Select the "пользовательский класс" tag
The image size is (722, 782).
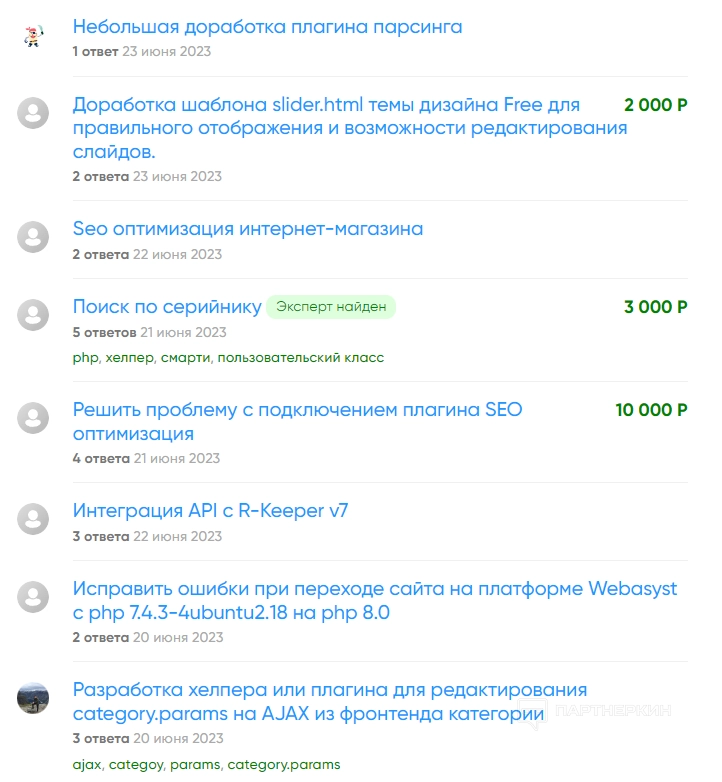[x=301, y=357]
